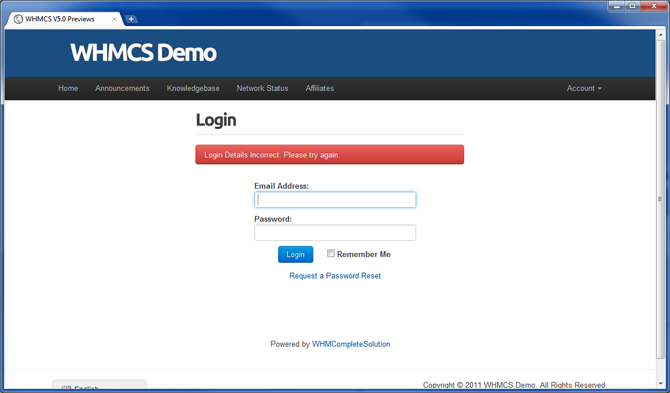Click the scroll down arrow at the scrollbar bottom

click(x=660, y=384)
